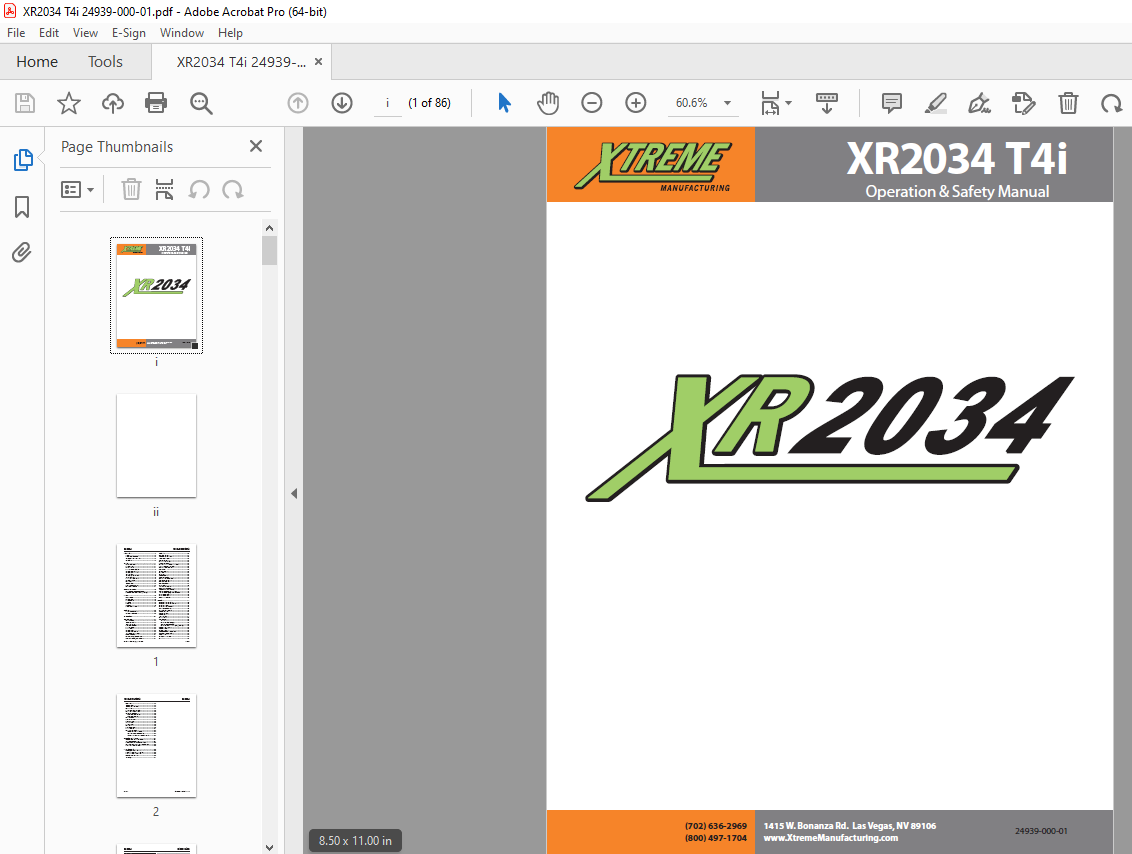Screen dimensions: 1132x854
Task: Activate the hand pan tool
Action: [548, 103]
